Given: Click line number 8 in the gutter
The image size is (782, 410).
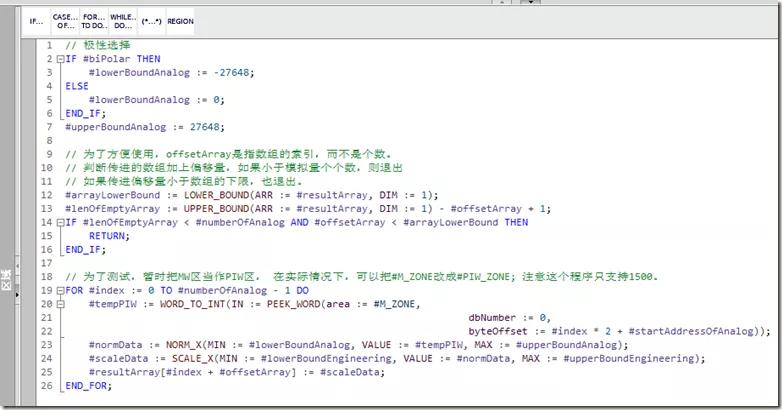Looking at the screenshot, I should (49, 141).
